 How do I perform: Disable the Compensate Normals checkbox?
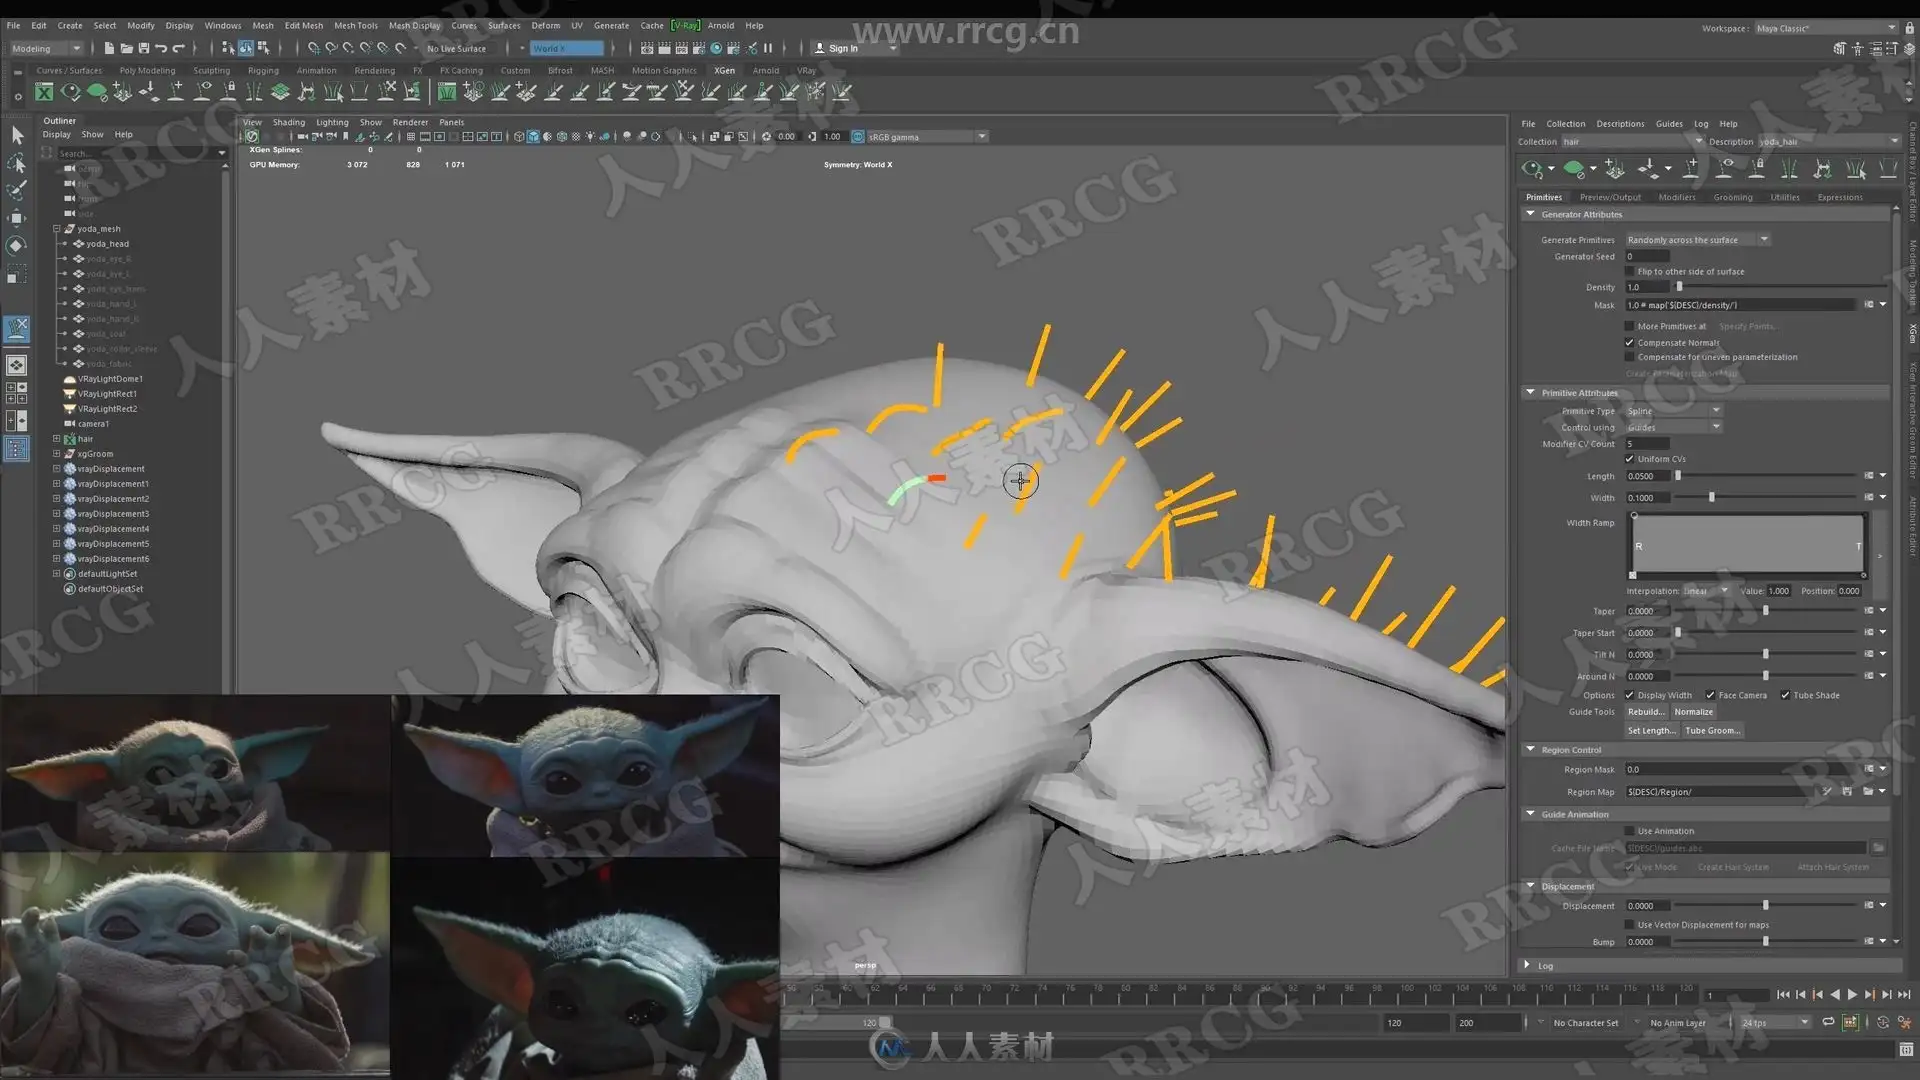point(1629,342)
